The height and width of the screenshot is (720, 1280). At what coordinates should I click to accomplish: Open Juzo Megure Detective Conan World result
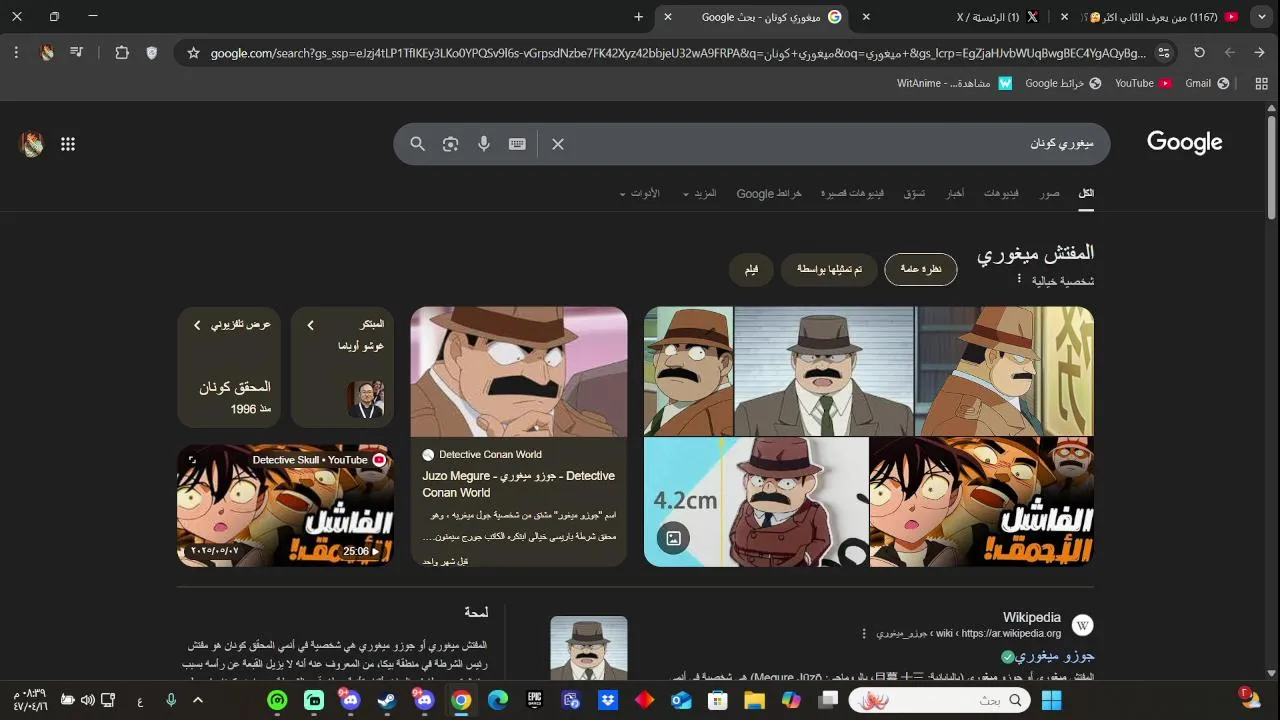pyautogui.click(x=518, y=484)
